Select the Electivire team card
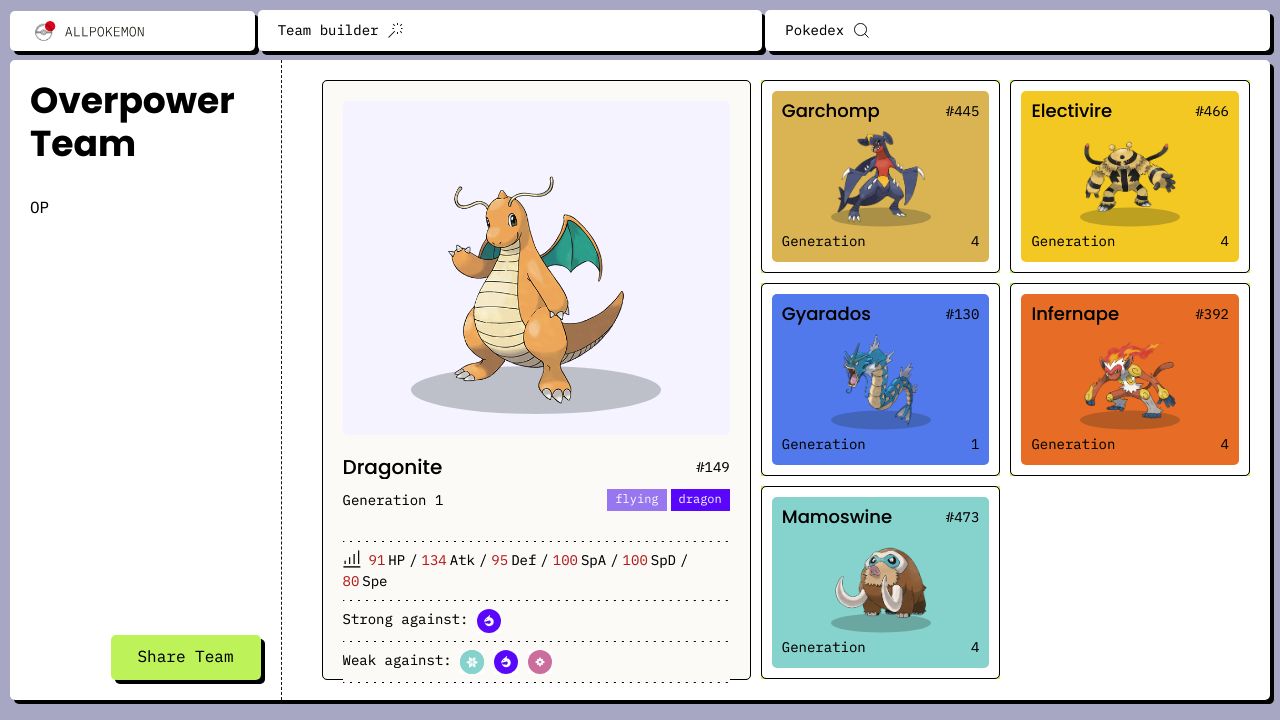 (x=1129, y=176)
